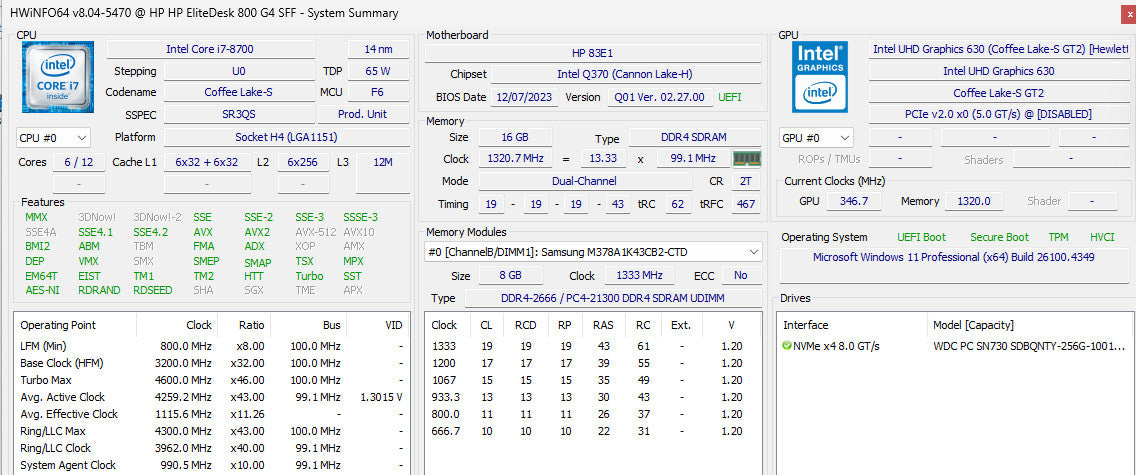The height and width of the screenshot is (475, 1136).
Task: Click the GPU clock 346.7 value
Action: click(853, 201)
